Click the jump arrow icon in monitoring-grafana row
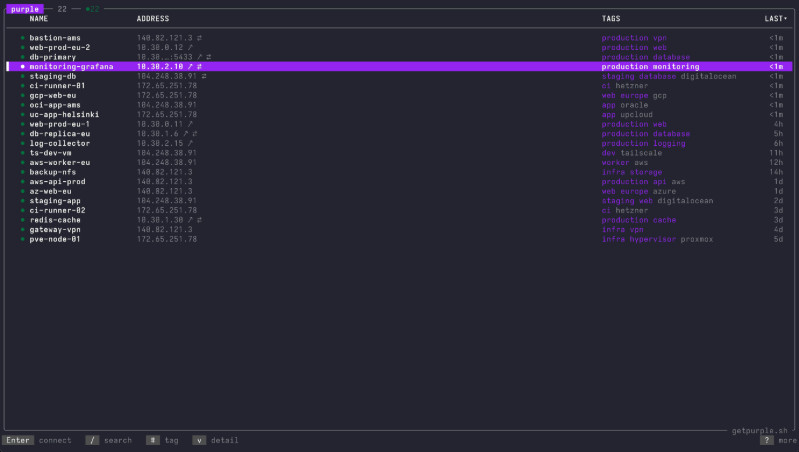This screenshot has height=452, width=799. point(190,67)
